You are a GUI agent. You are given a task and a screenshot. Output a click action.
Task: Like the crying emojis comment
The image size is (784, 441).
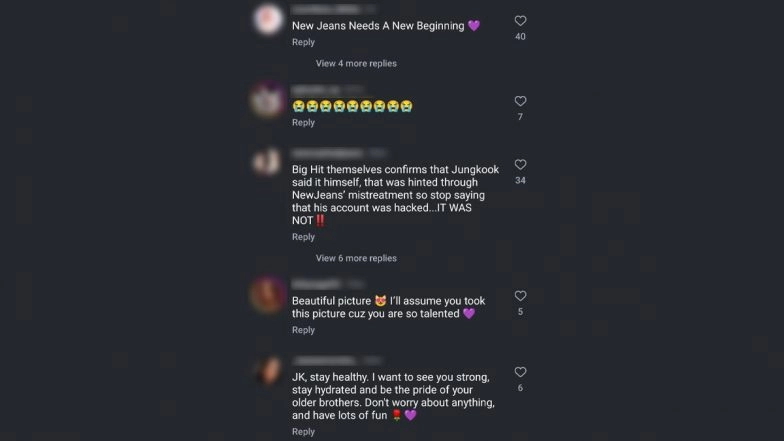(x=520, y=101)
